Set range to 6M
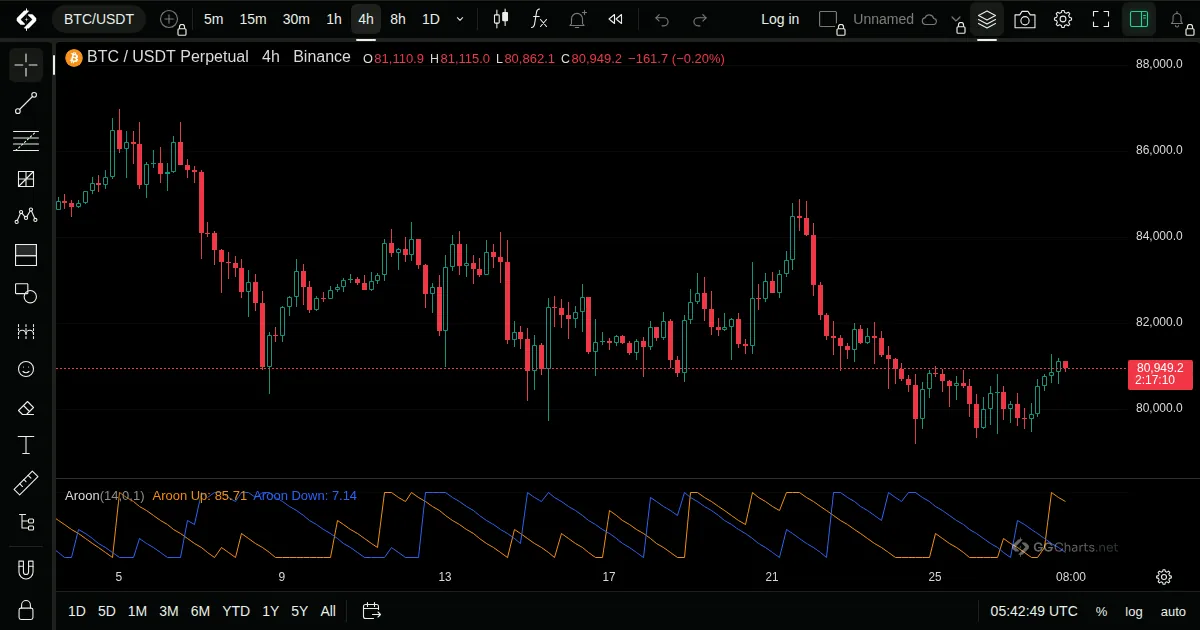The image size is (1200, 630). coord(200,611)
